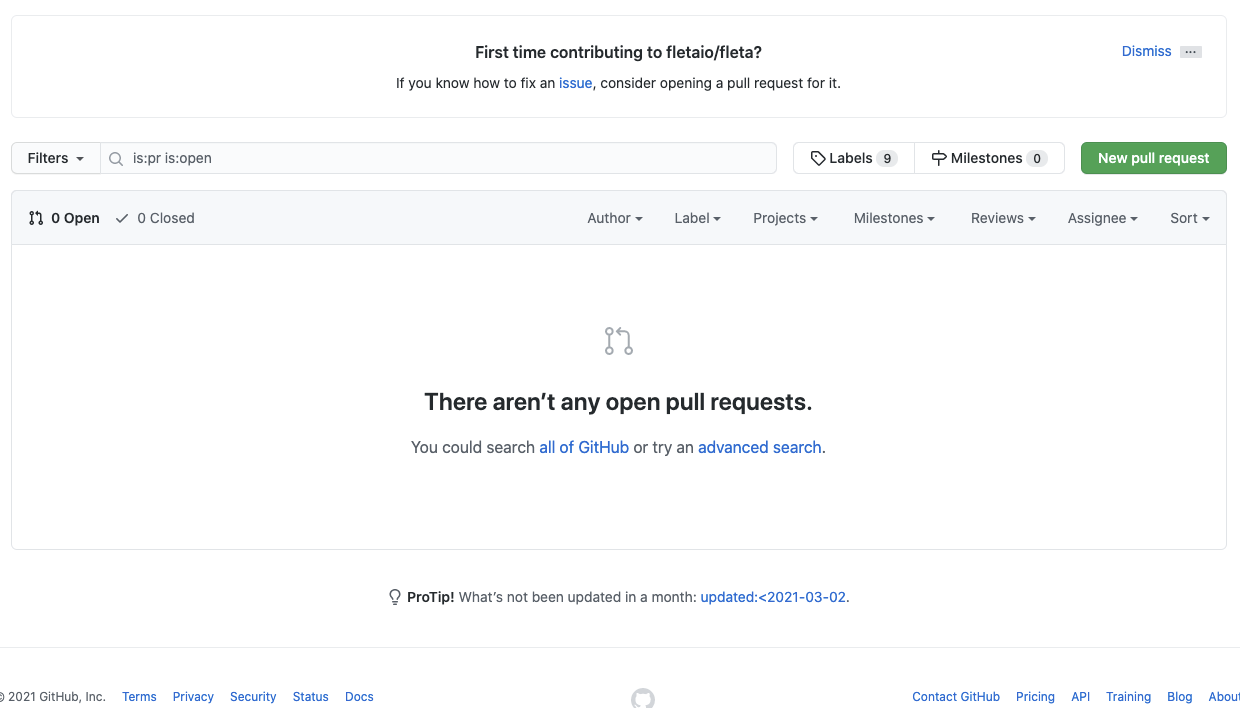
Task: Click New pull request button
Action: (1154, 158)
